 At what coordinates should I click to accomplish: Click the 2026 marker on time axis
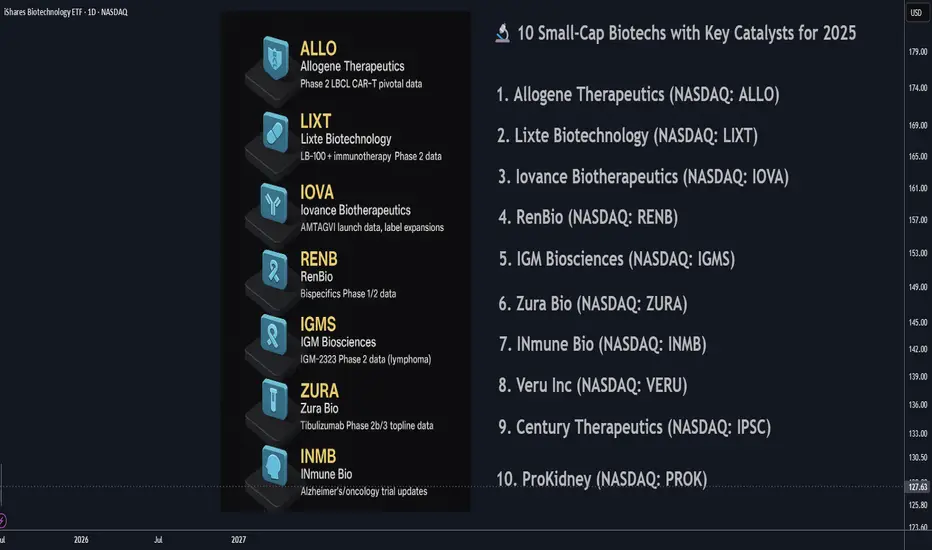(81, 540)
